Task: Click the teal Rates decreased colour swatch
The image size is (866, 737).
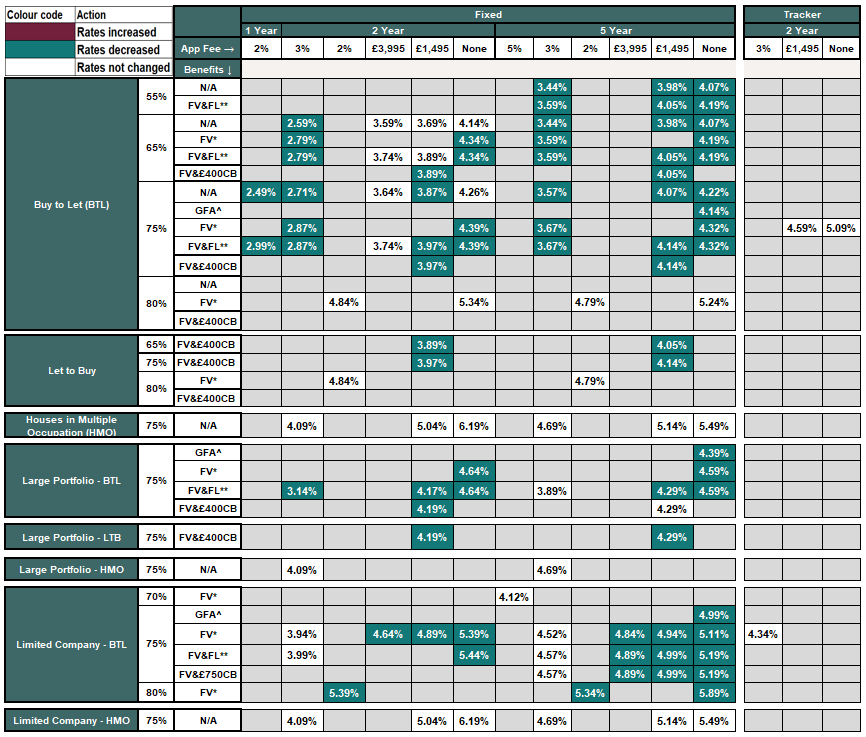Action: tap(39, 49)
